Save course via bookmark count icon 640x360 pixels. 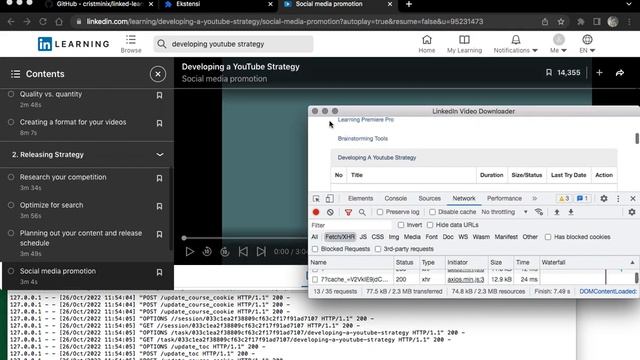click(x=549, y=73)
